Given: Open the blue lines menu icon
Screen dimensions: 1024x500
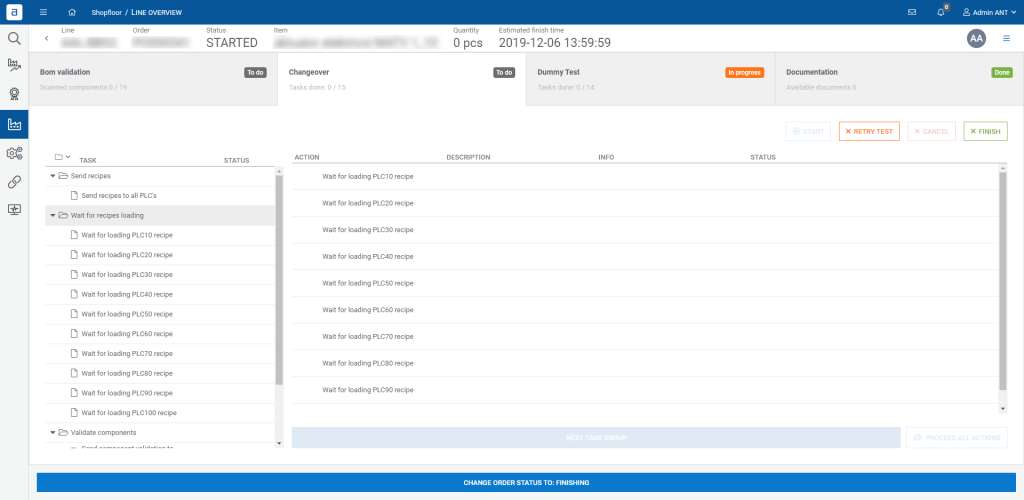Looking at the screenshot, I should tap(1006, 39).
